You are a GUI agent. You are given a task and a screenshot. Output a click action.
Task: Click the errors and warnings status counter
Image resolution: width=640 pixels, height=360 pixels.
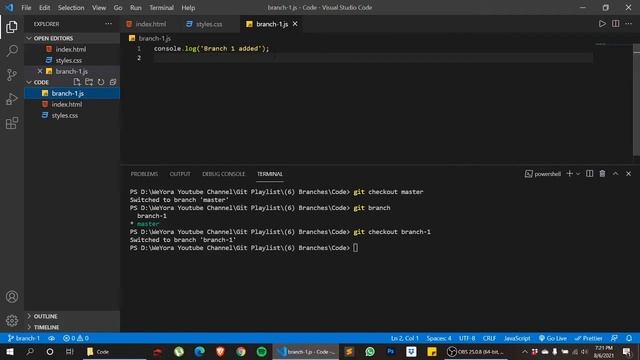pos(76,338)
